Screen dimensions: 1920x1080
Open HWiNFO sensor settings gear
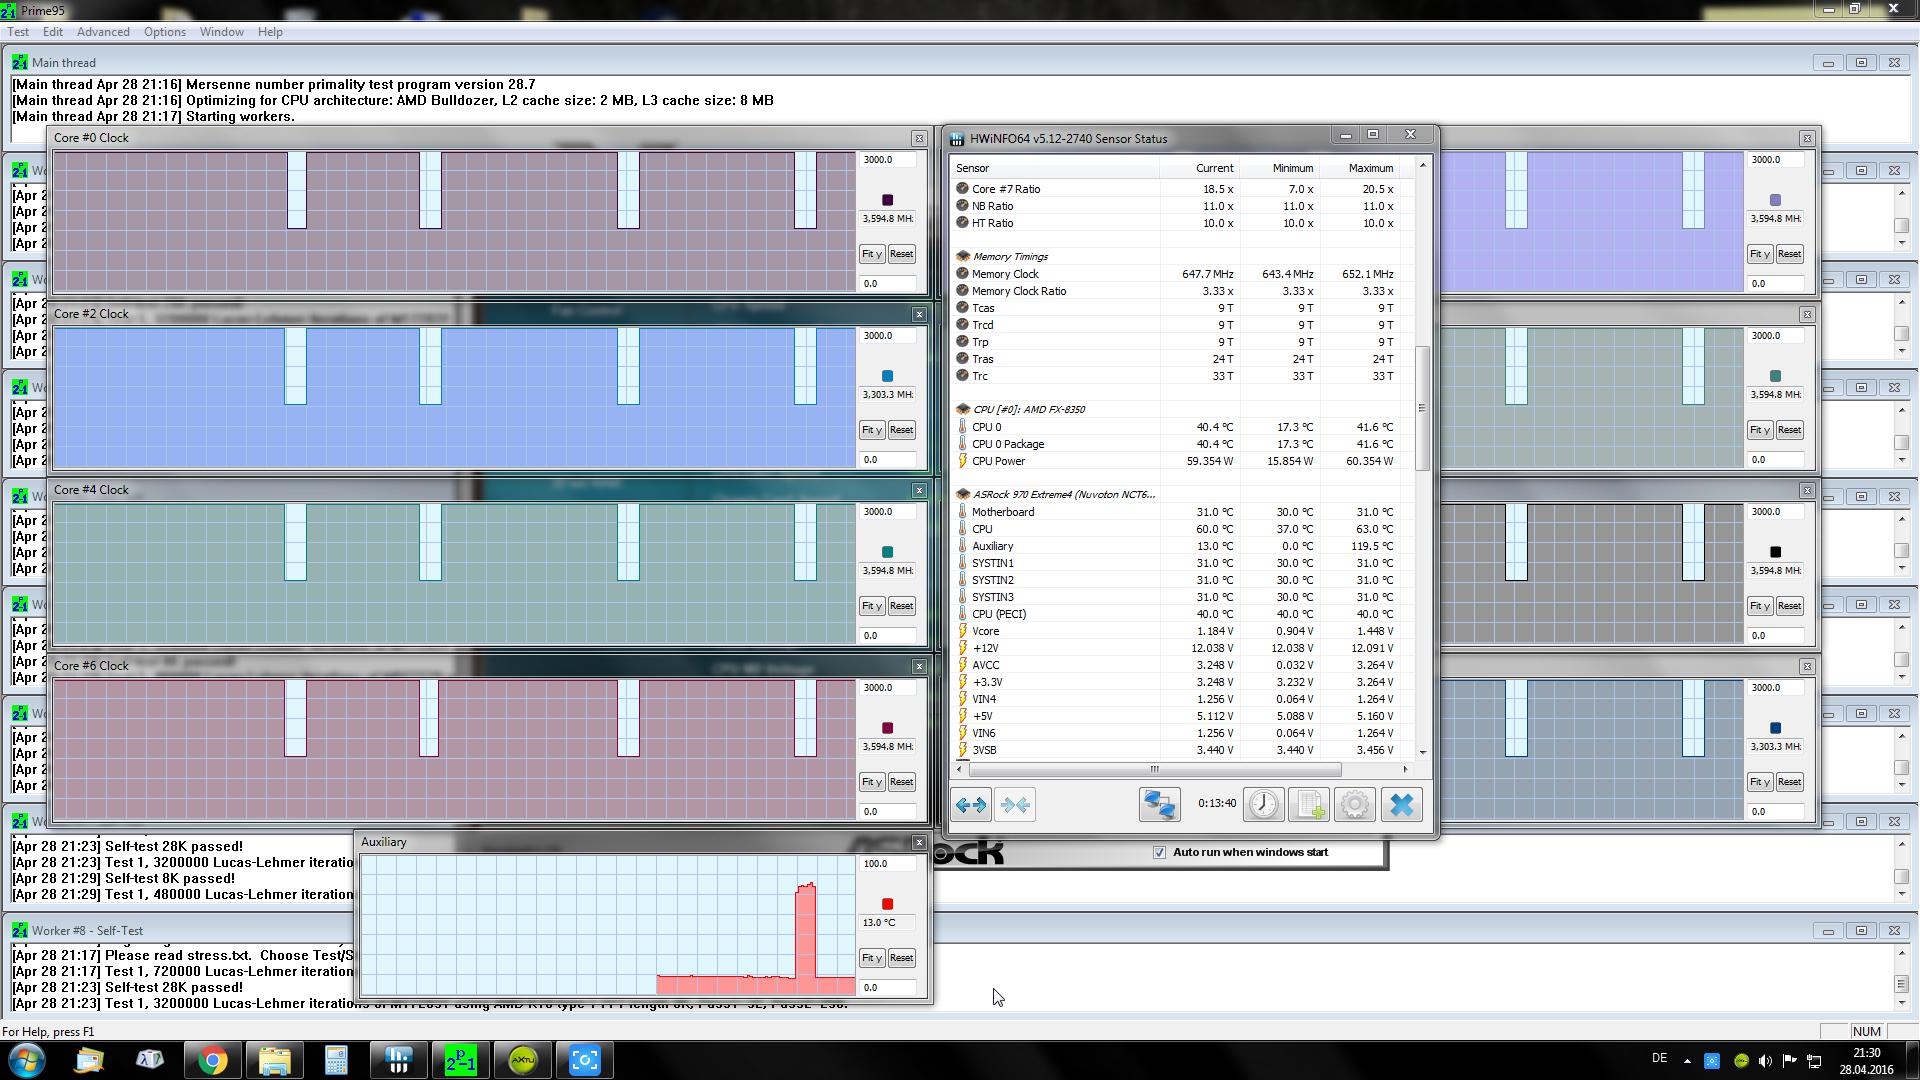click(x=1355, y=805)
